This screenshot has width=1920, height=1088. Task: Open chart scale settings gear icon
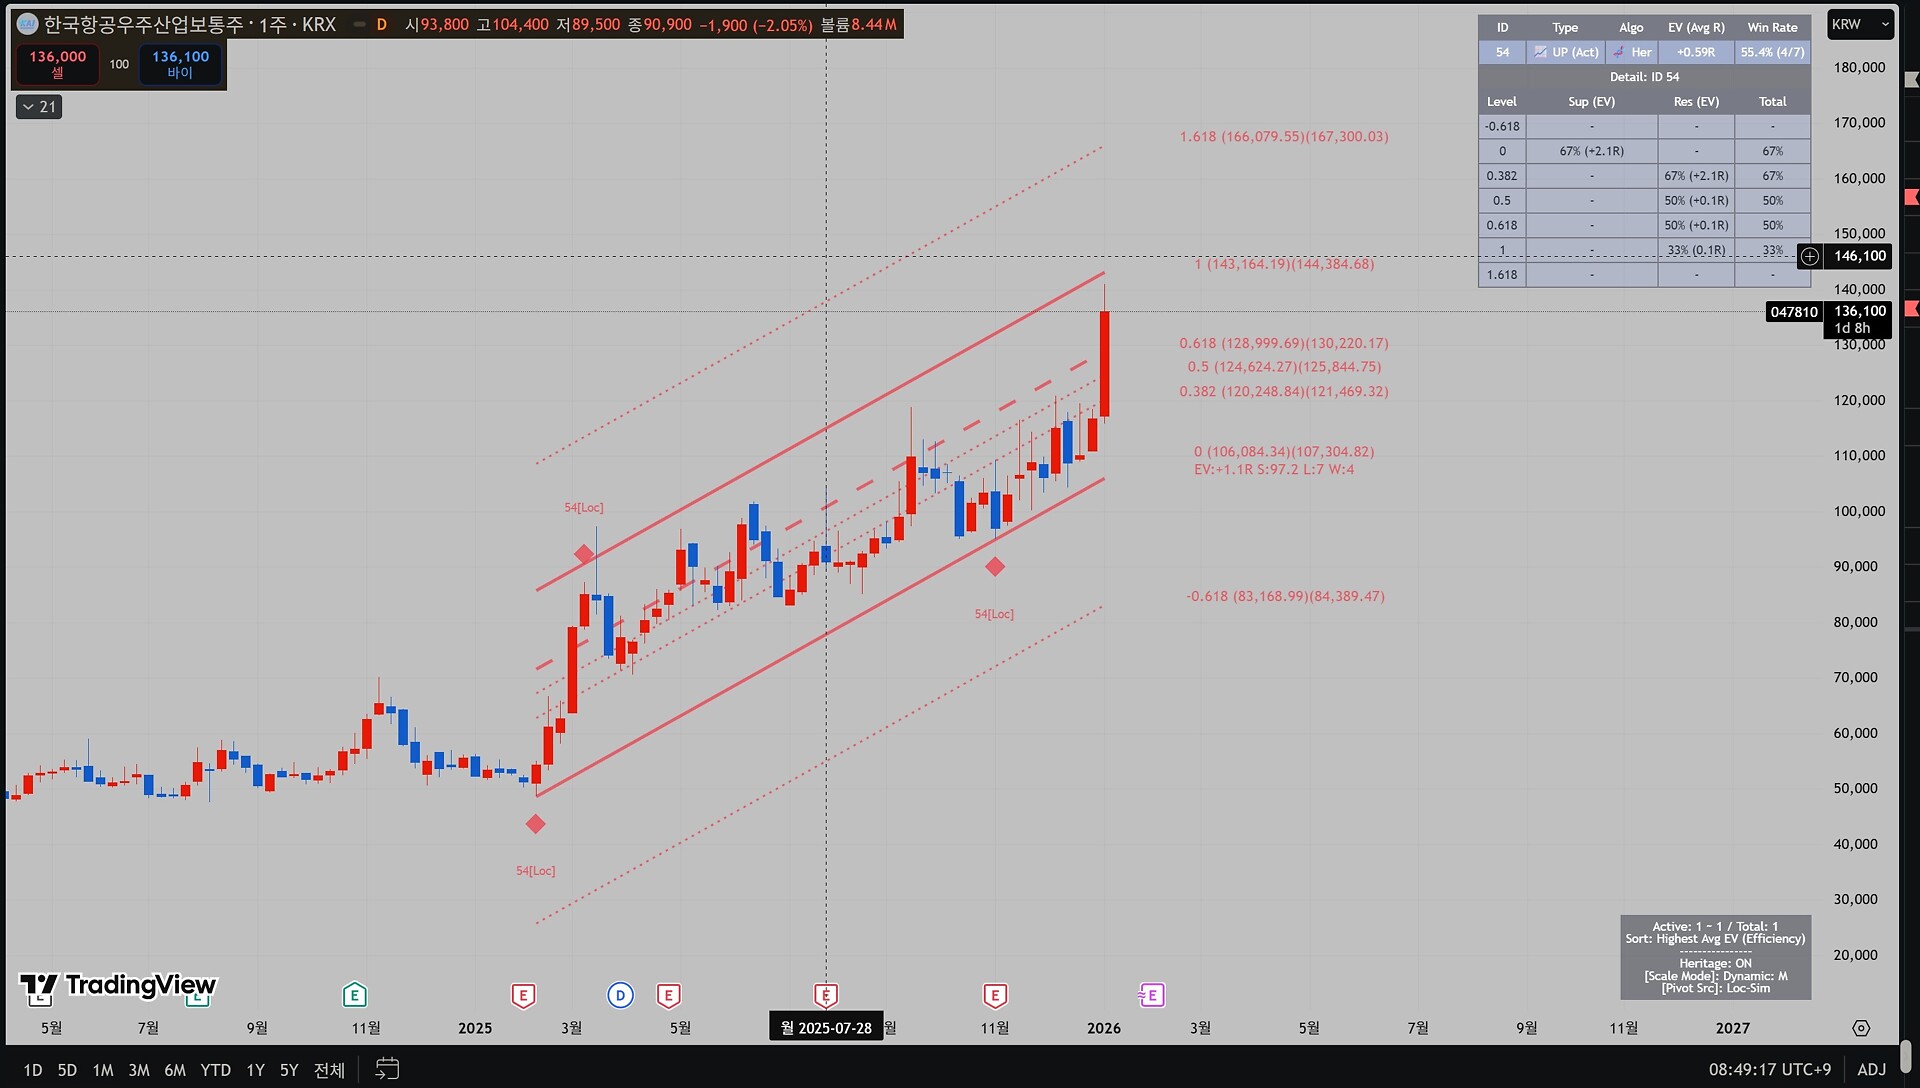coord(1860,1028)
